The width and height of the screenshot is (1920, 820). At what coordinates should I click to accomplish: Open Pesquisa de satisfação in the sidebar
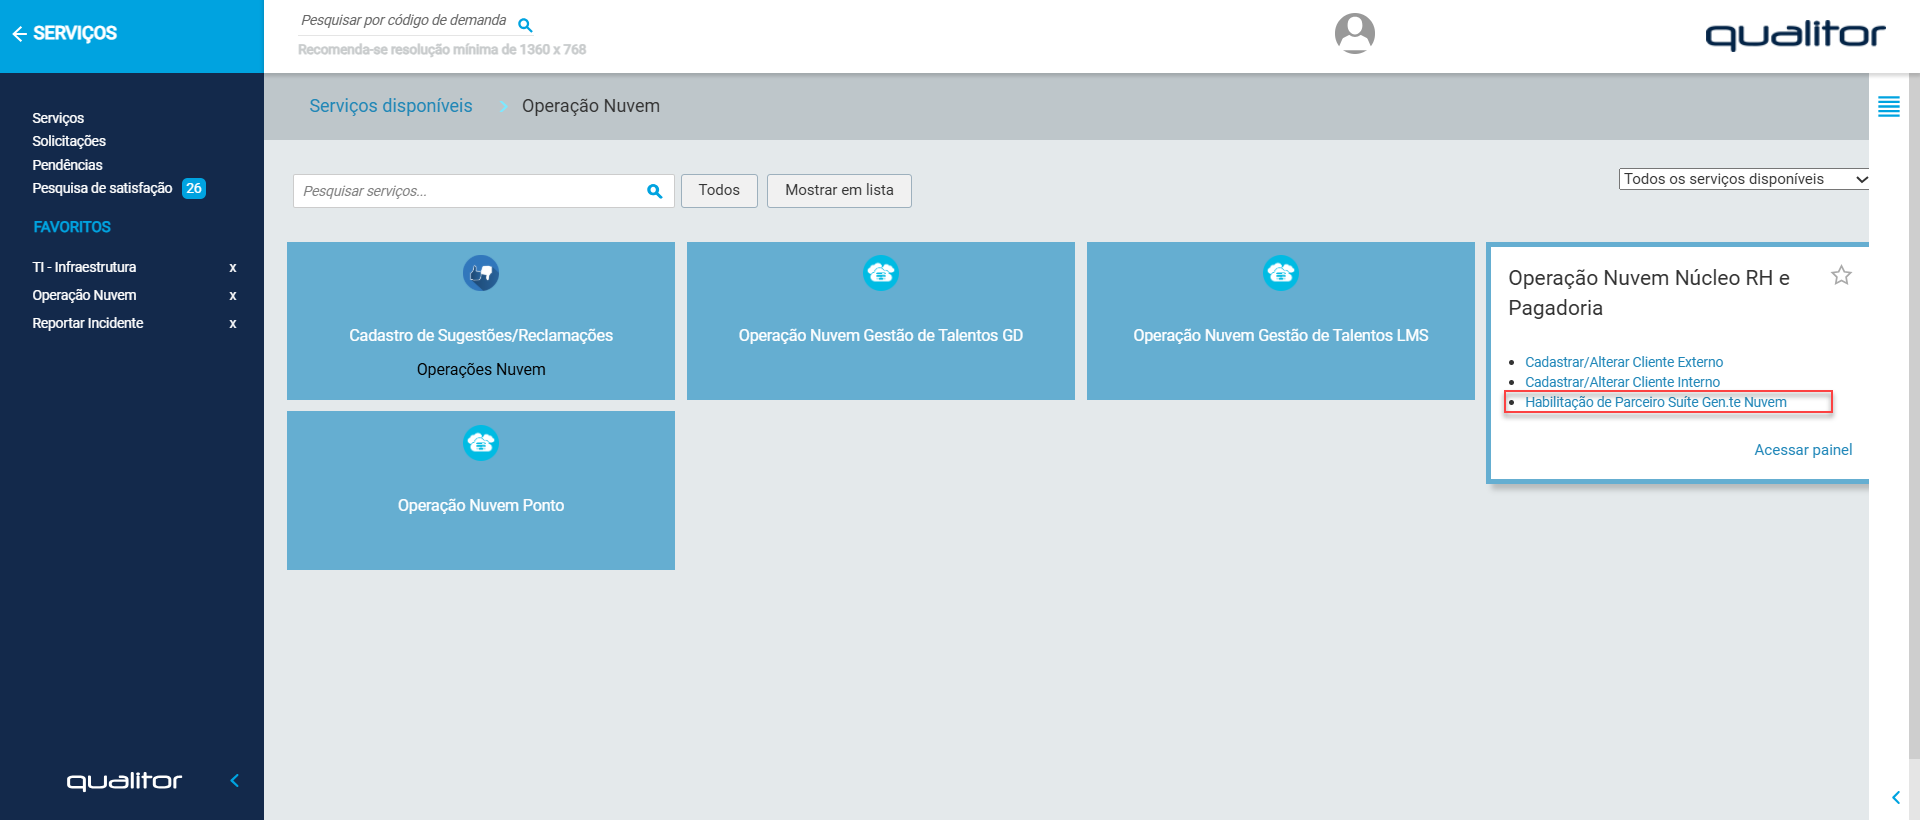tap(102, 188)
